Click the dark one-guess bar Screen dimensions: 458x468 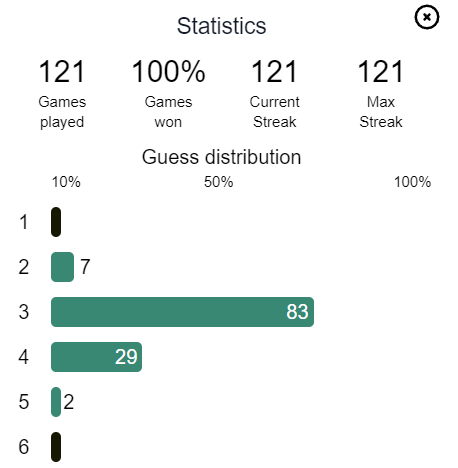[56, 222]
